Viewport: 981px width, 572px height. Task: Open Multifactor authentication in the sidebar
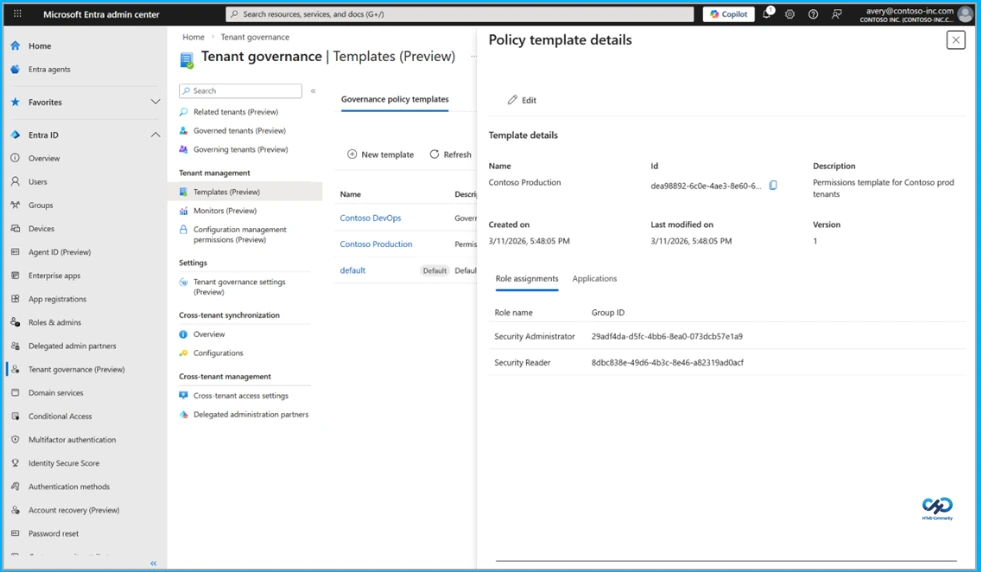coord(72,440)
